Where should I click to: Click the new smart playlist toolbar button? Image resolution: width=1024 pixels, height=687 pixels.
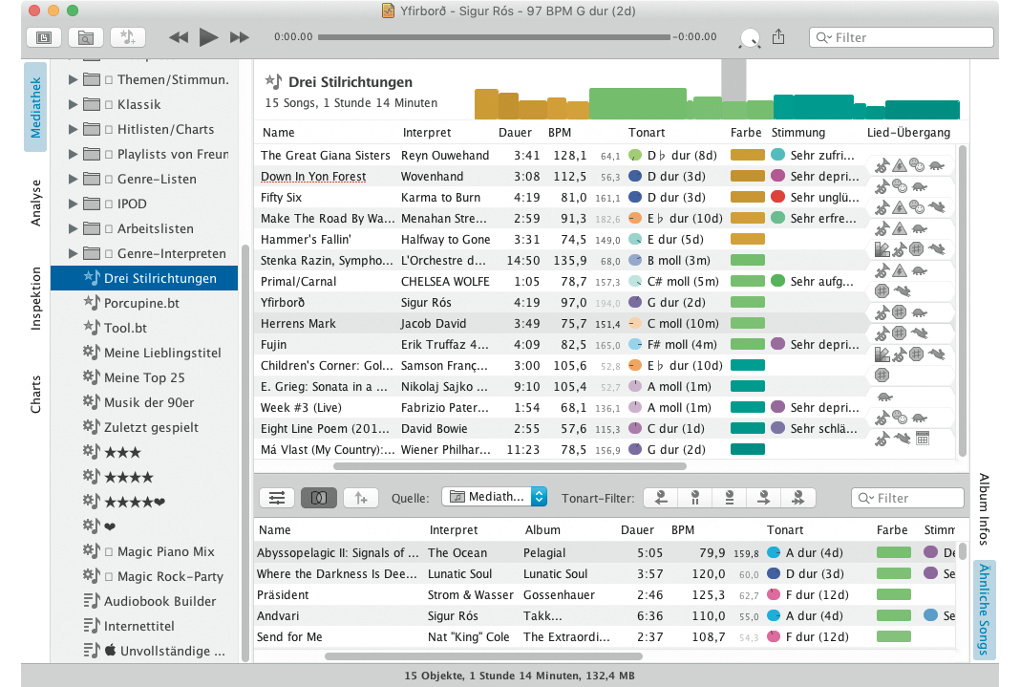(x=129, y=37)
